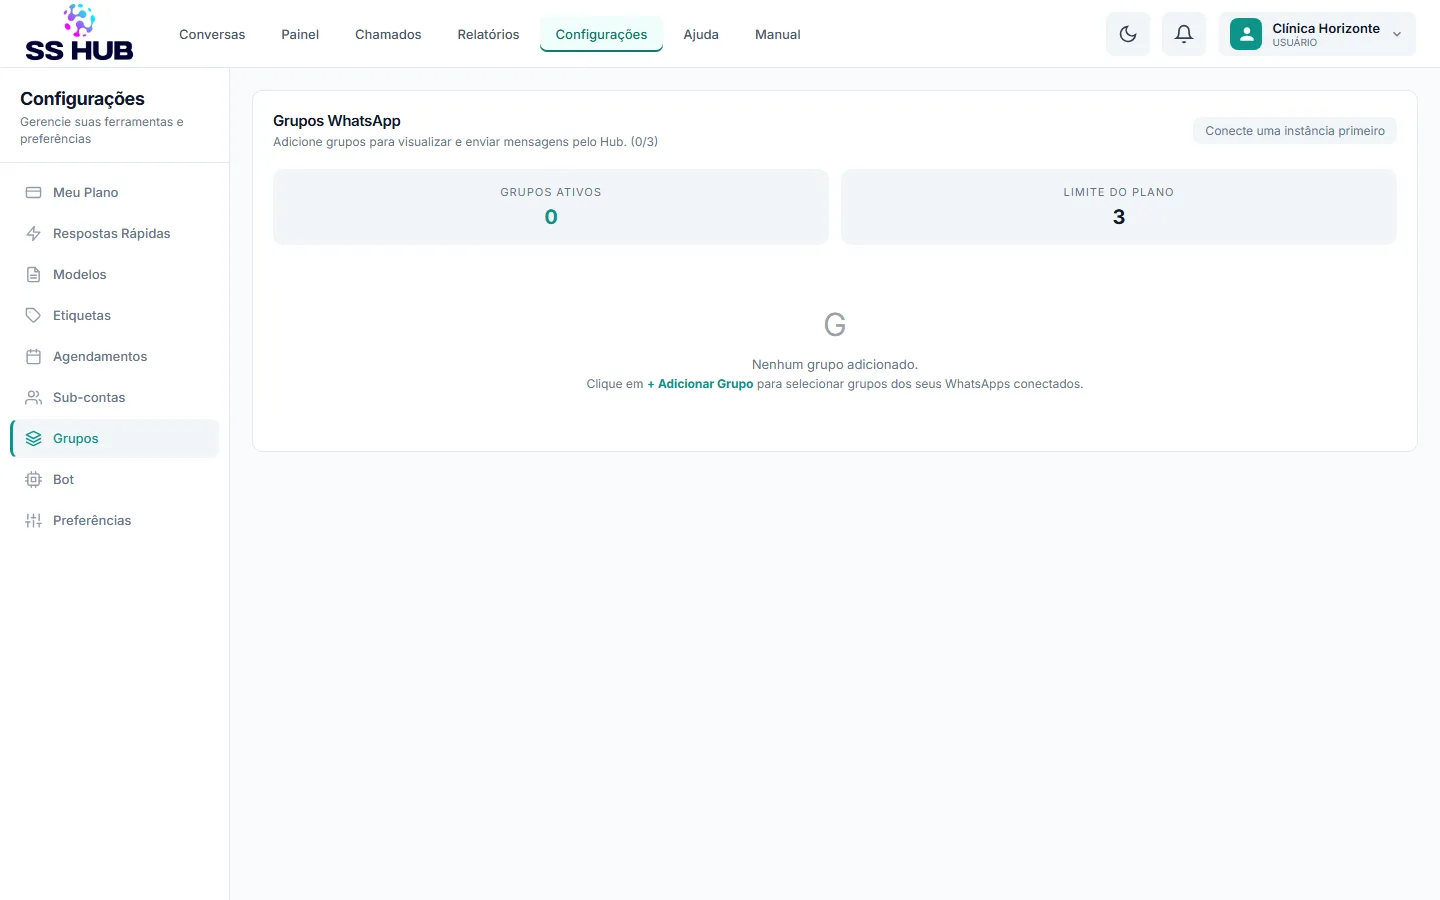Open Meu Plano in the sidebar
The height and width of the screenshot is (900, 1440).
point(115,192)
